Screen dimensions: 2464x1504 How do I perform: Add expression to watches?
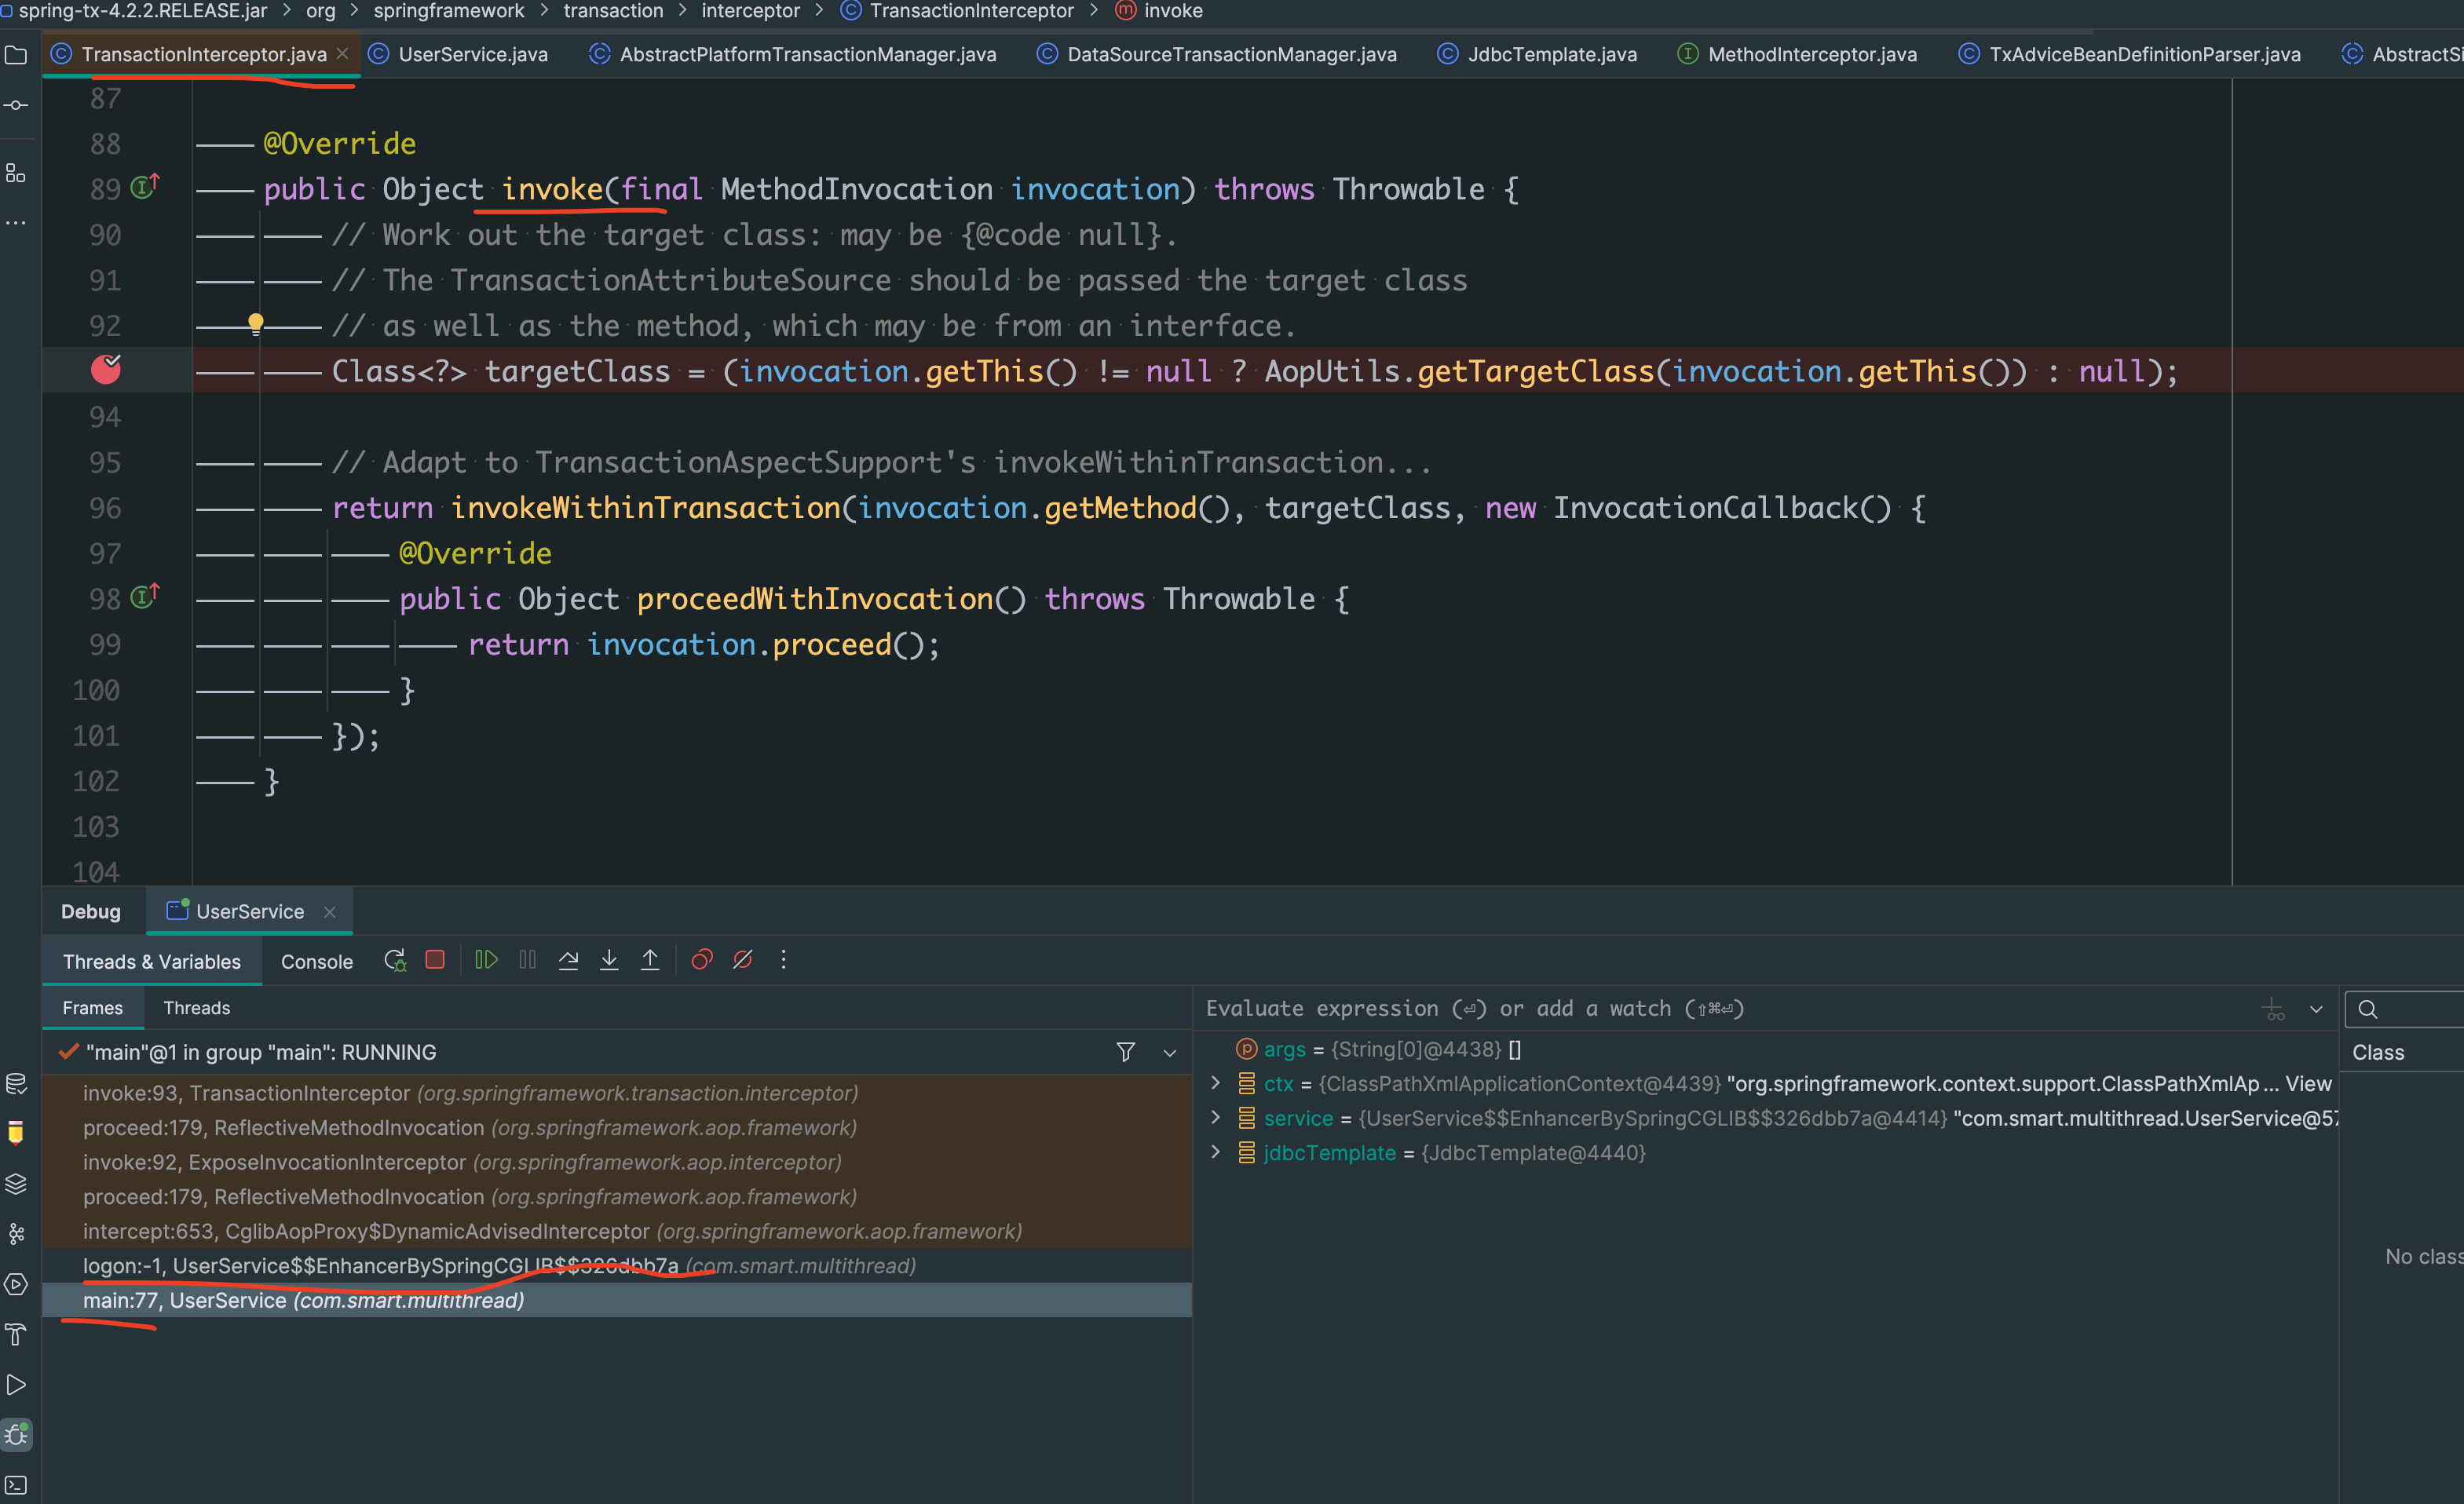coord(2274,1009)
